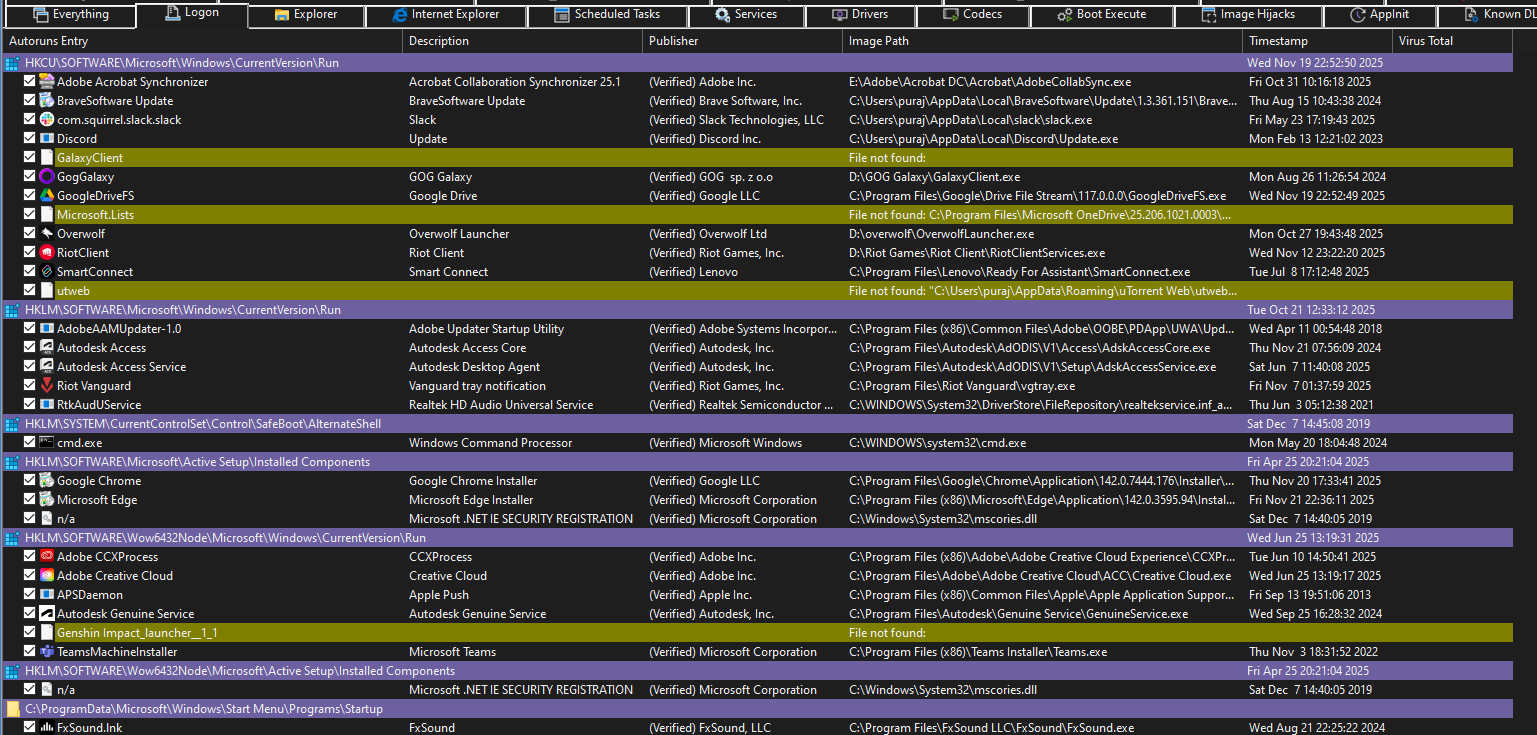This screenshot has height=735, width=1537.
Task: Uncheck the Adobe Acrobat Synchronizer autorun entry
Action: pyautogui.click(x=29, y=82)
